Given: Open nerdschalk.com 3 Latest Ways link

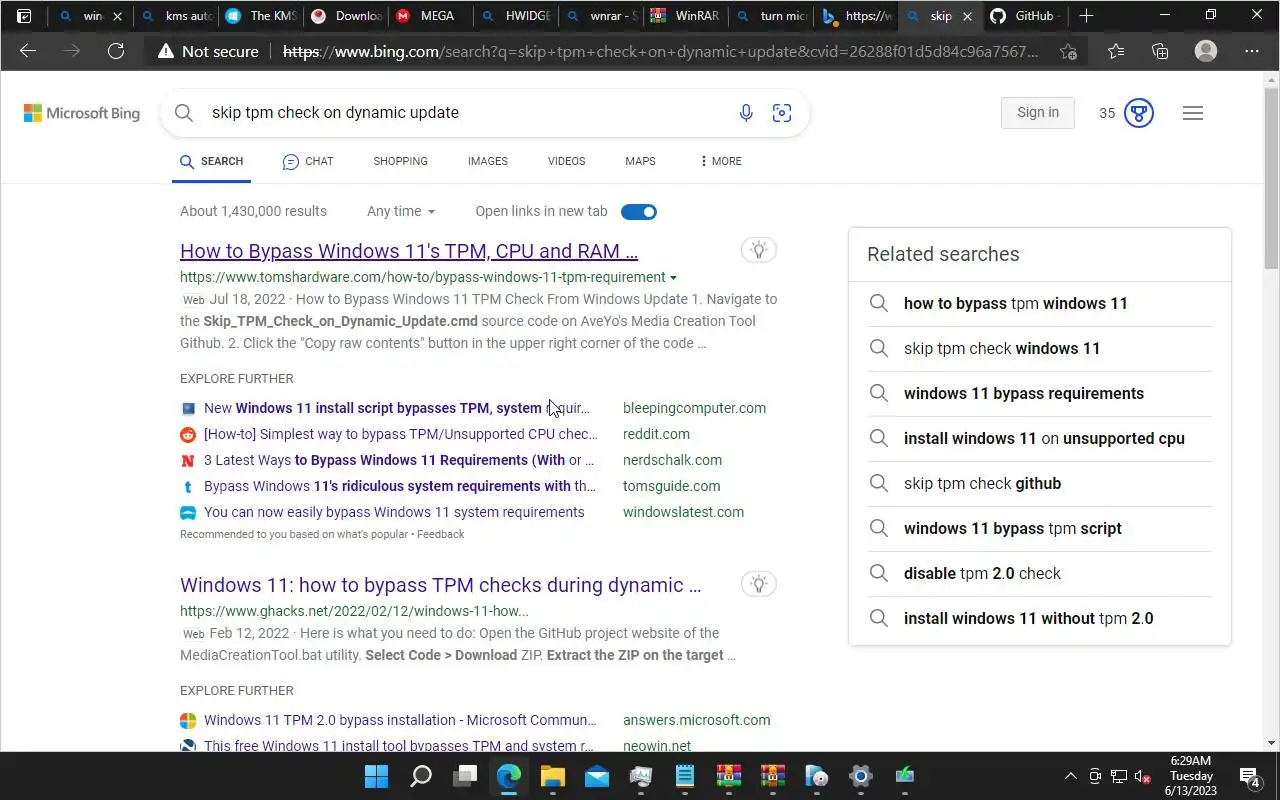Looking at the screenshot, I should click(x=399, y=460).
